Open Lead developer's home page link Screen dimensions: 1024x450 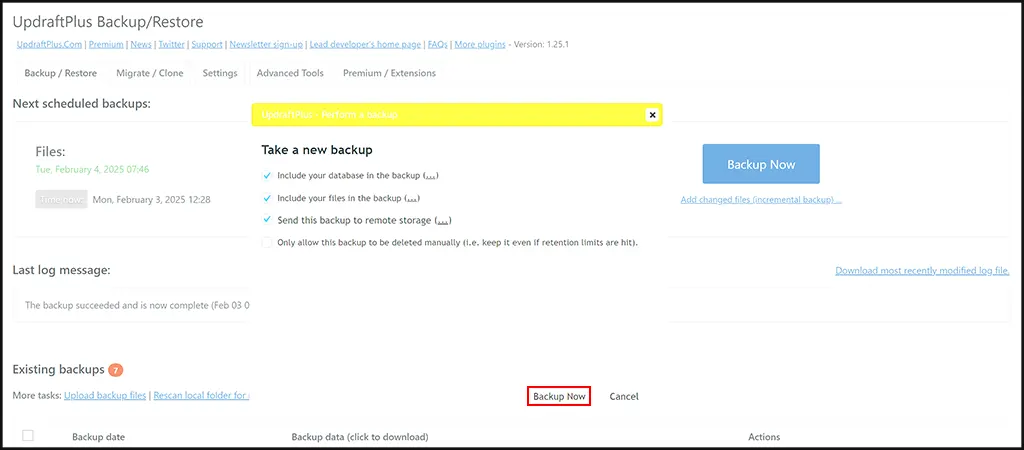pos(365,44)
